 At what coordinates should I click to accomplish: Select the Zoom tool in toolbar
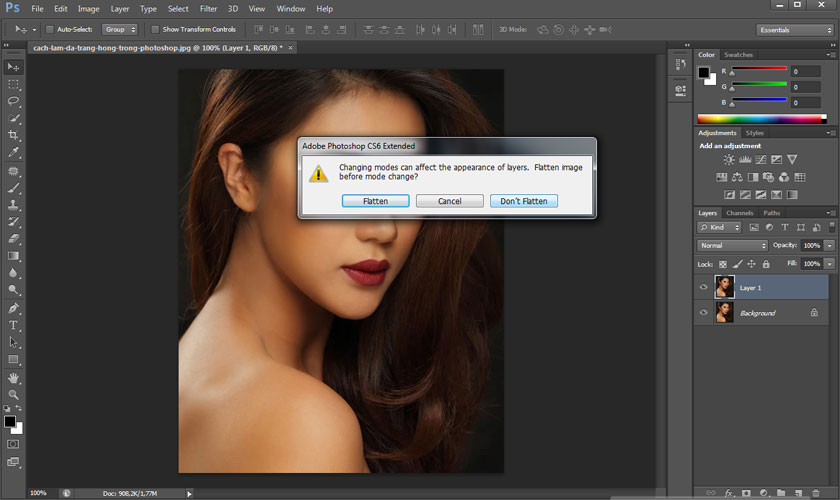[14, 395]
